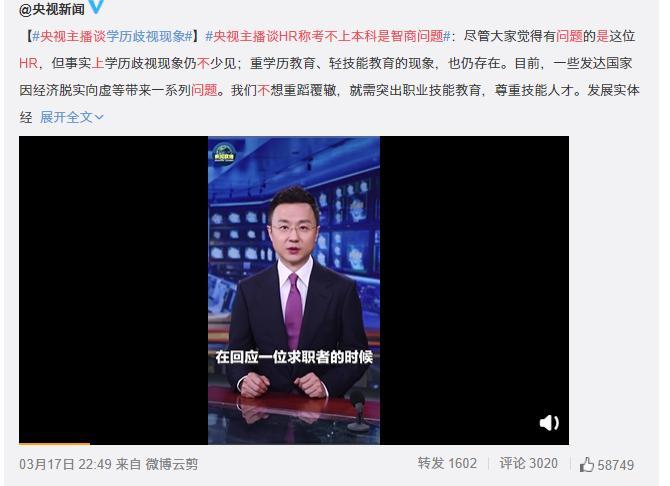Click the blue verified V badge
This screenshot has width=670, height=486.
click(96, 6)
